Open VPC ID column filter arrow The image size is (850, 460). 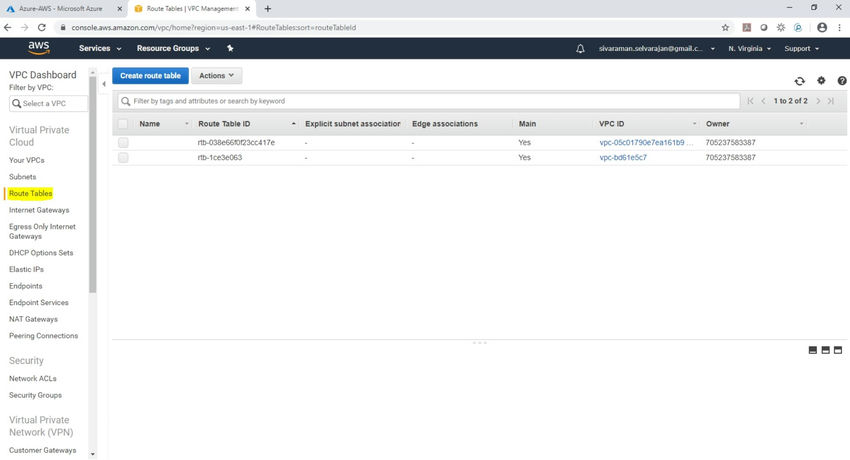694,124
